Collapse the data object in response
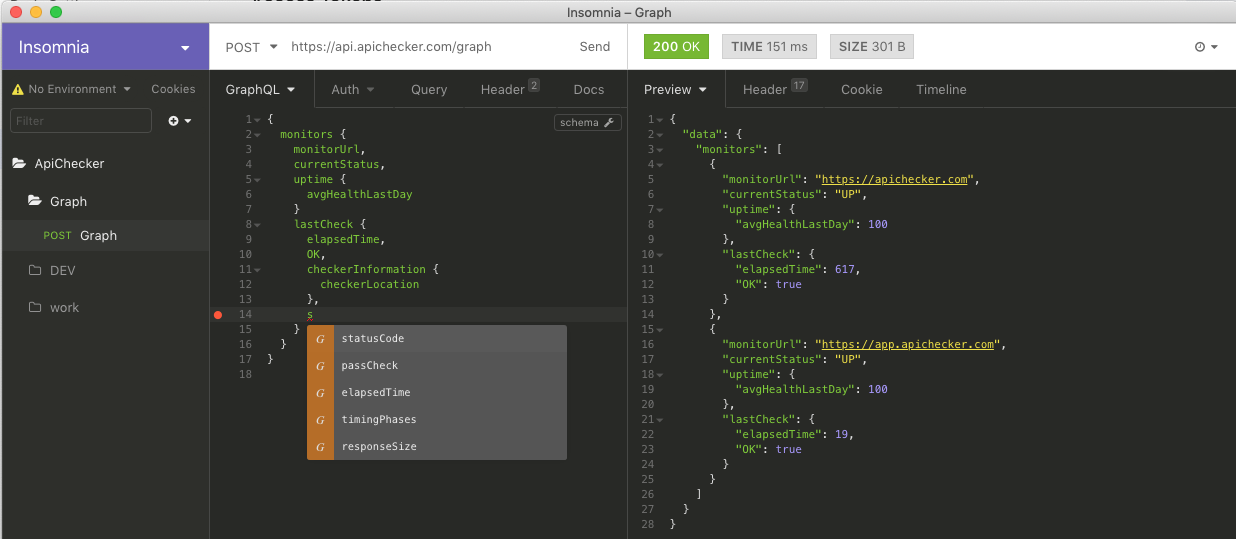The width and height of the screenshot is (1236, 539). tap(659, 135)
